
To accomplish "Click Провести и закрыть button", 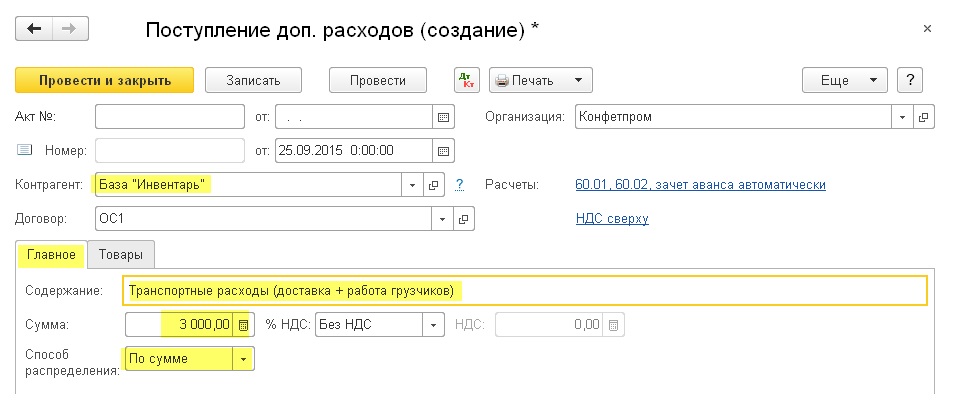I will point(104,80).
